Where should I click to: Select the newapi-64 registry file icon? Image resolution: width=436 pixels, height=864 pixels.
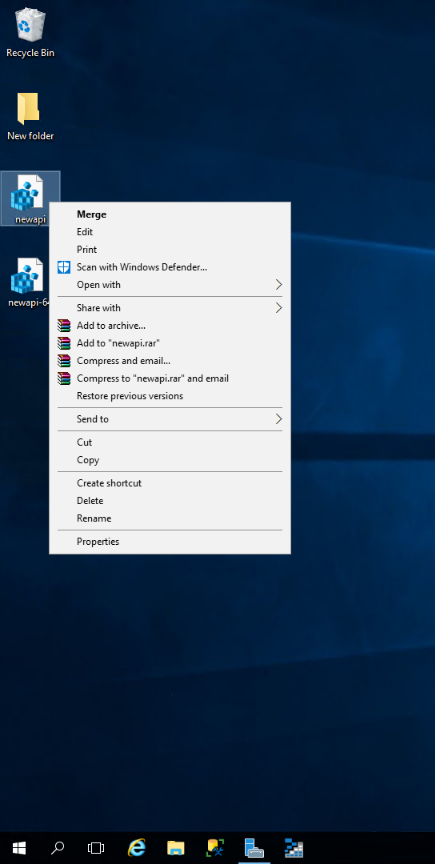point(26,282)
